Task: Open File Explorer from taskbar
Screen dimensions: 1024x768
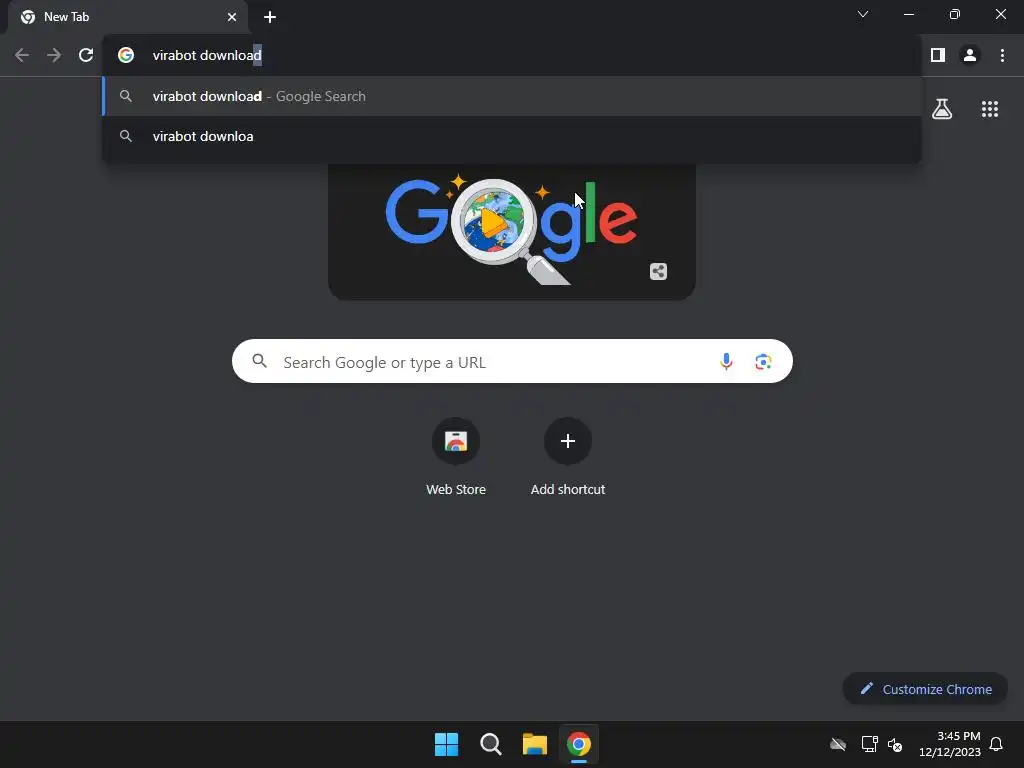Action: pos(534,744)
